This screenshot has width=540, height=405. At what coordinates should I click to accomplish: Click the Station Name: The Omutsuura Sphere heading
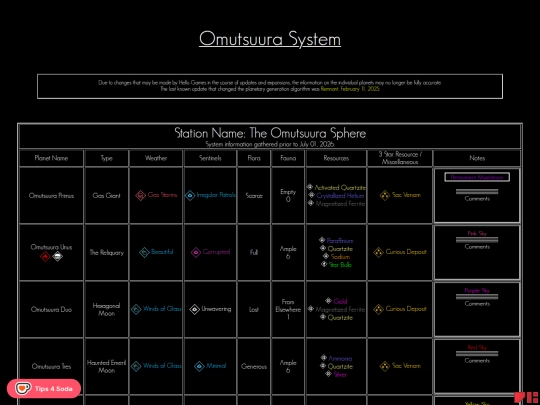[x=270, y=133]
